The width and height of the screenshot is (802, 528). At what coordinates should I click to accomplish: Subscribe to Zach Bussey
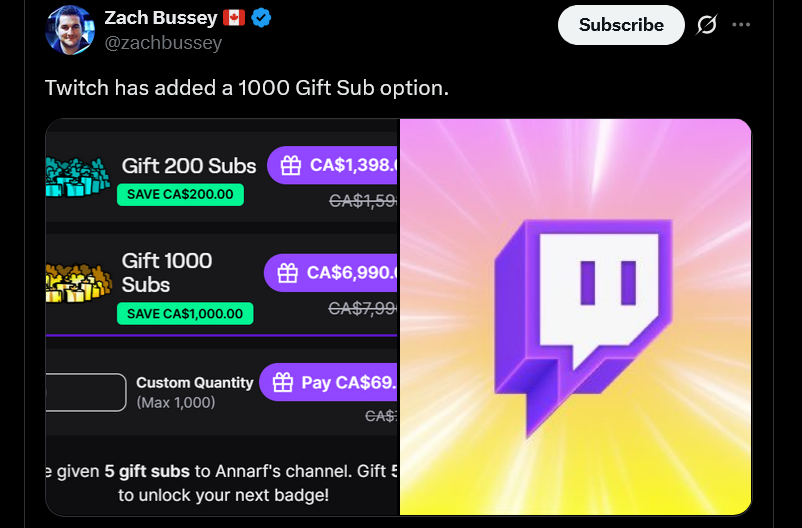point(621,25)
